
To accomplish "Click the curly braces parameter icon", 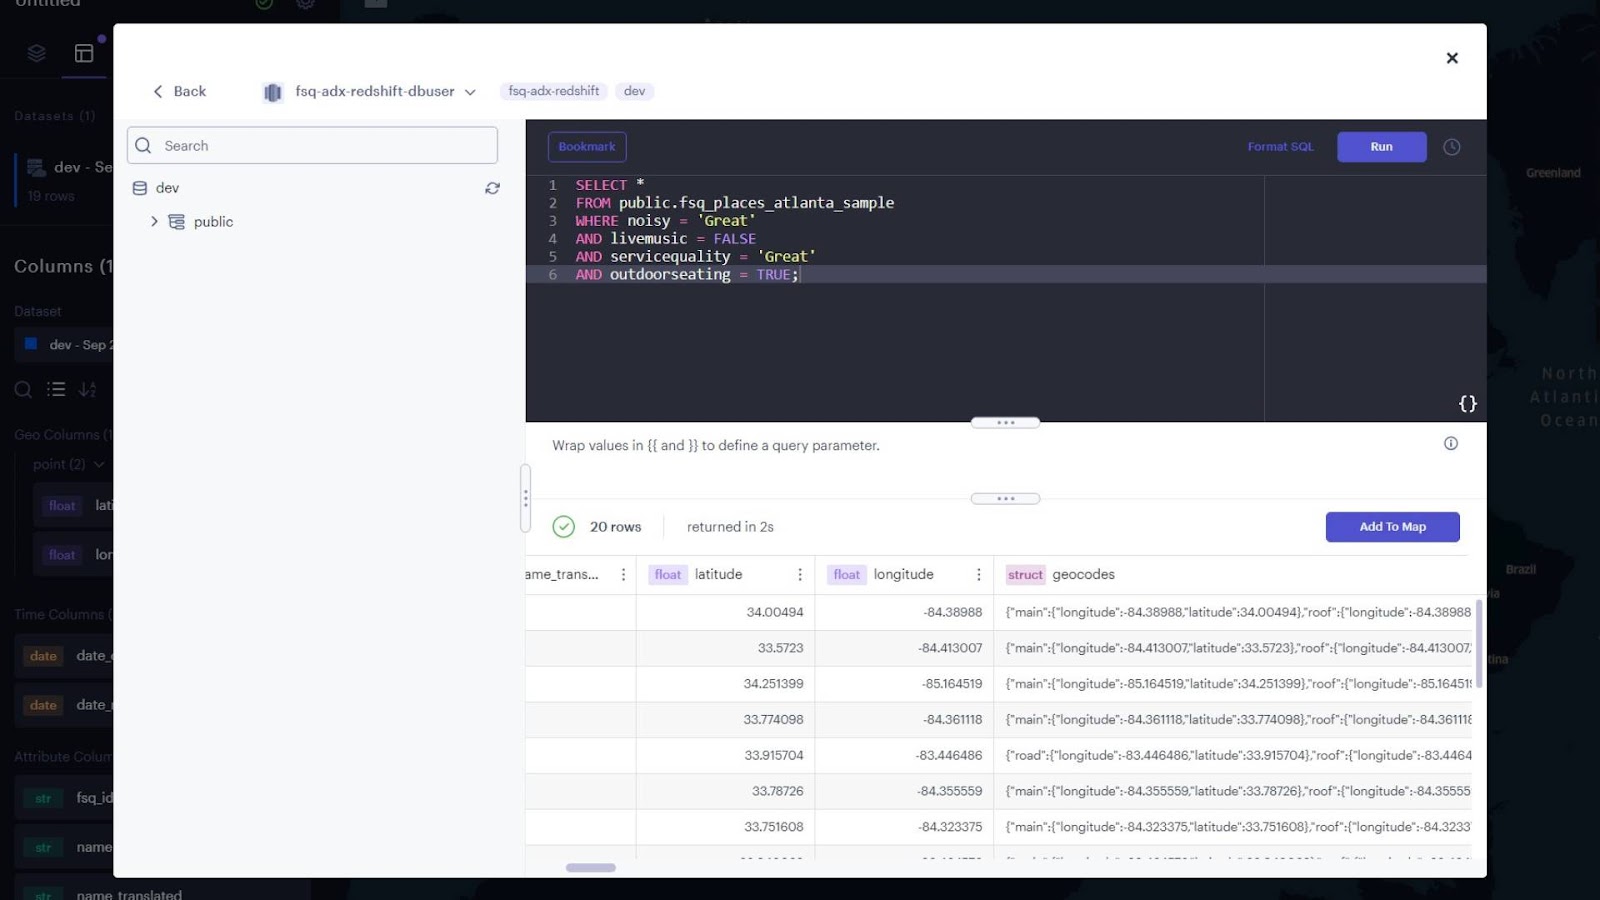I will point(1467,404).
